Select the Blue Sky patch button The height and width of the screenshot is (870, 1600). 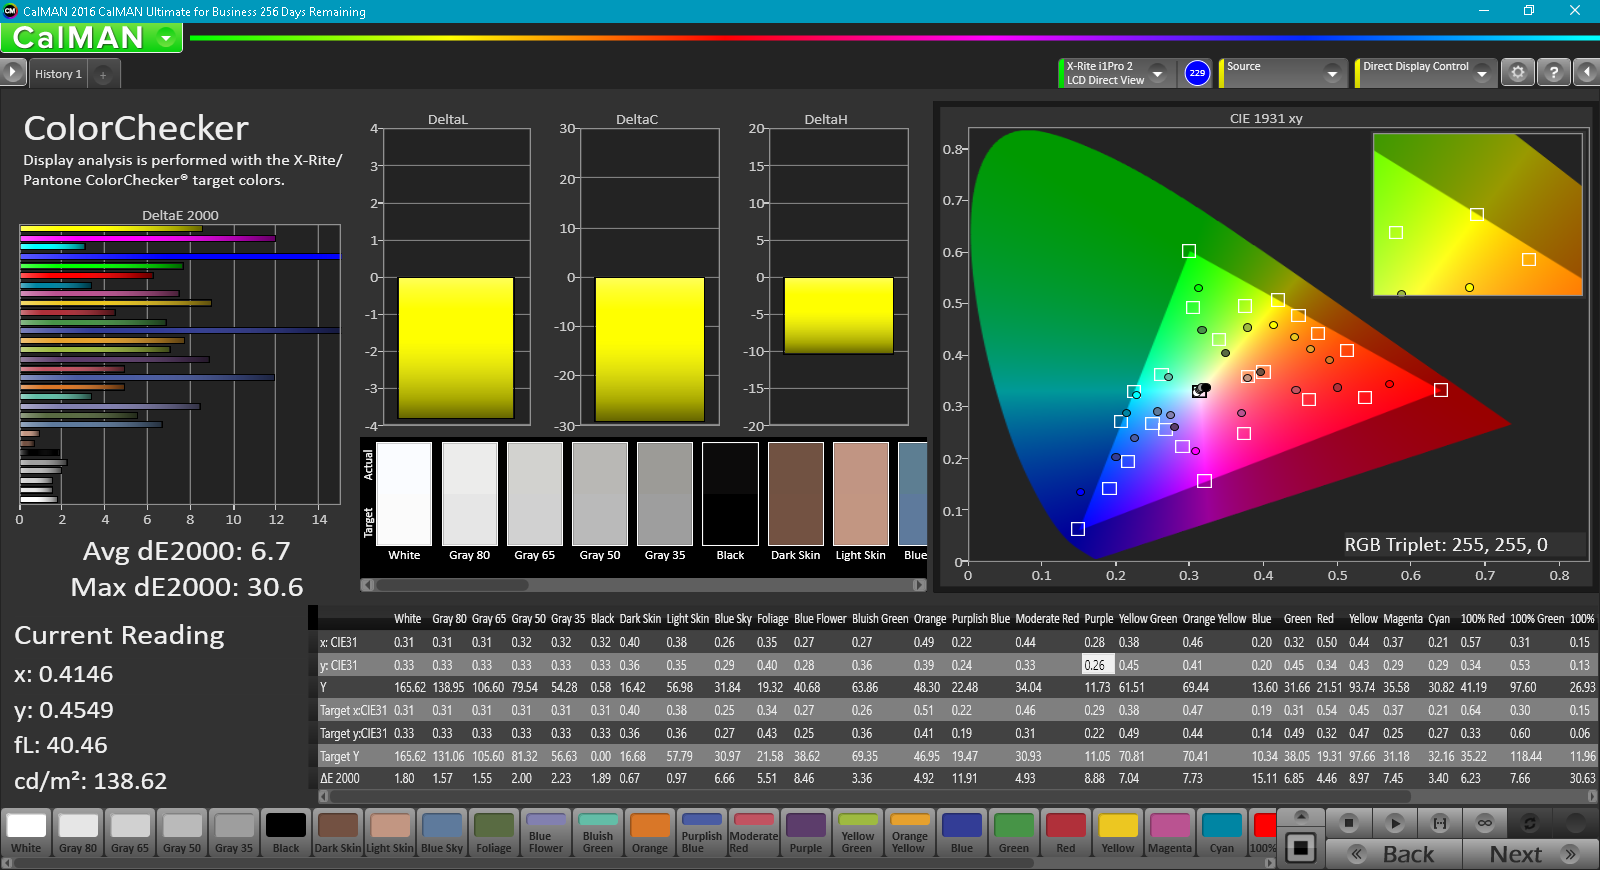[442, 833]
